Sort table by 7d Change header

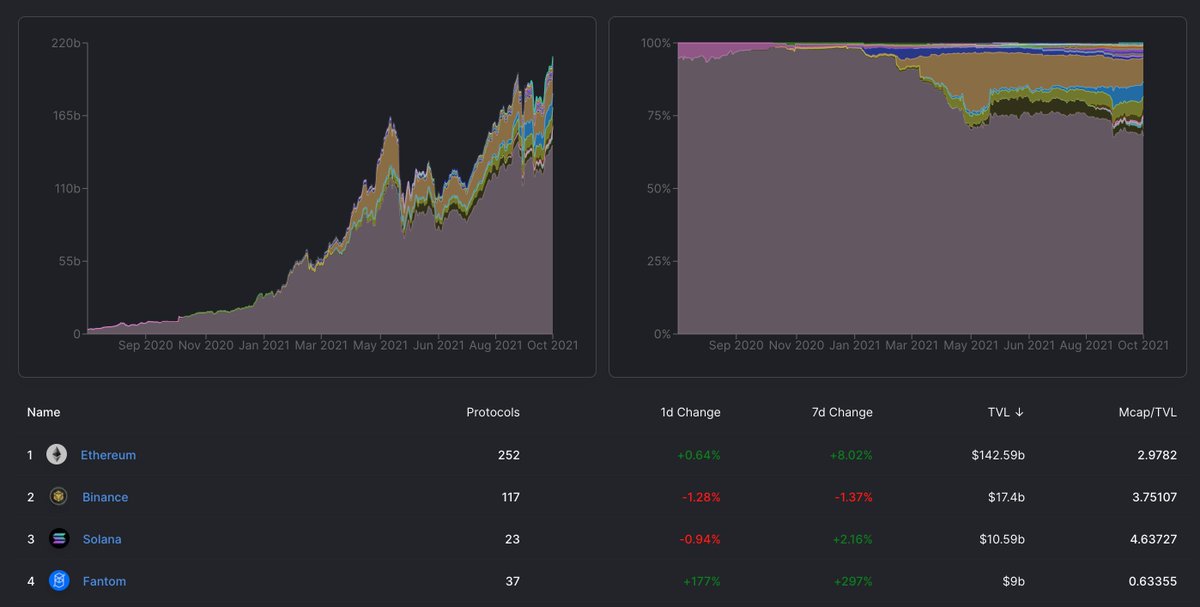point(843,412)
